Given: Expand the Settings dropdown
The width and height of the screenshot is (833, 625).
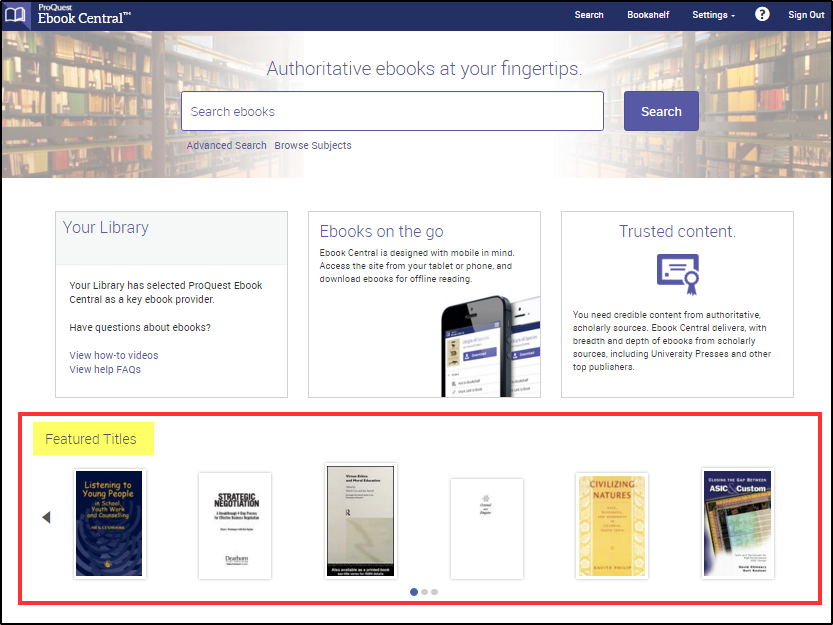Looking at the screenshot, I should (x=712, y=15).
